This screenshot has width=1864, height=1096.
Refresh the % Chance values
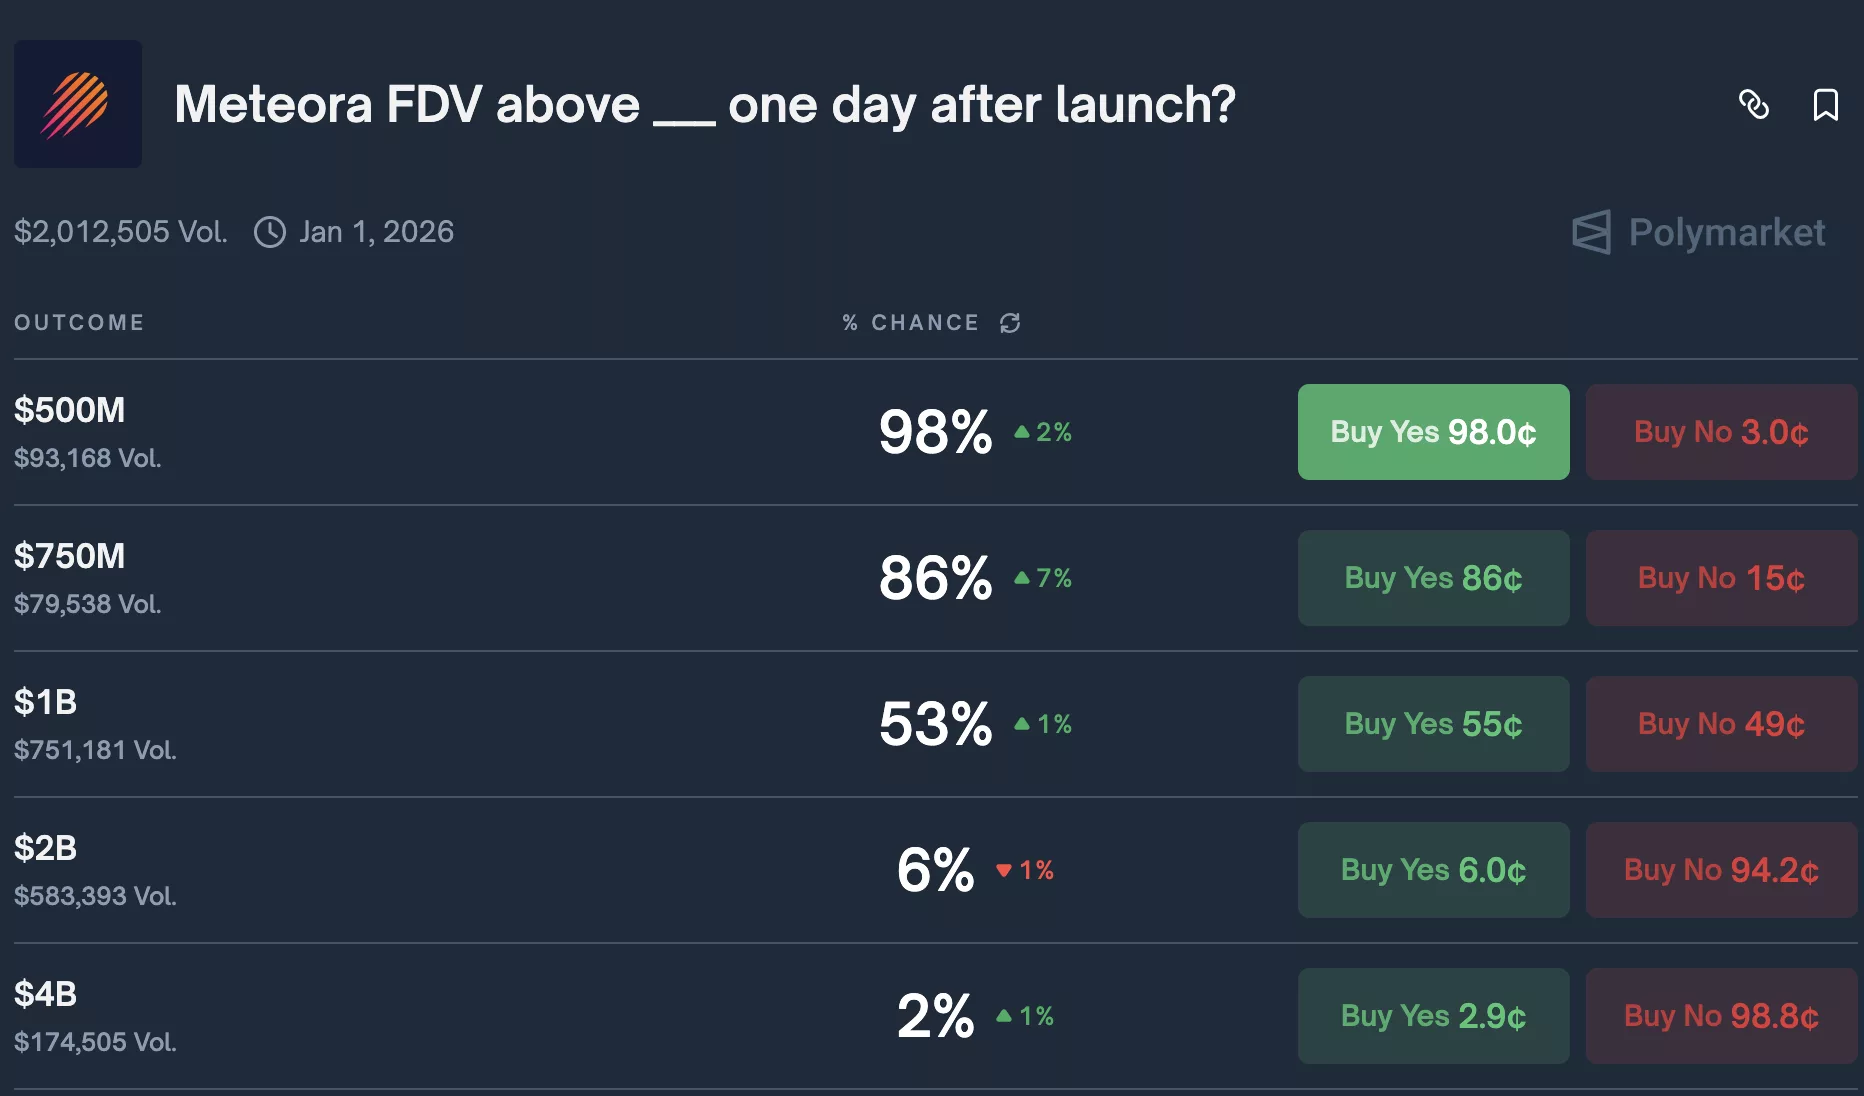click(x=1010, y=323)
